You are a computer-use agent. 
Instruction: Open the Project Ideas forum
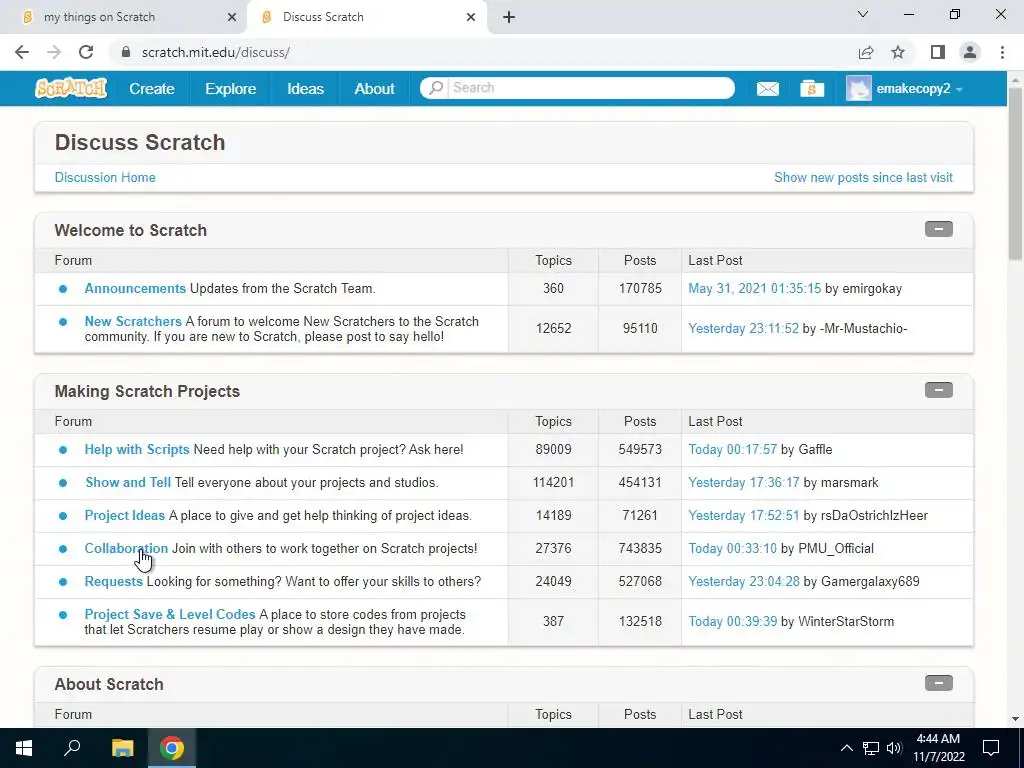125,515
